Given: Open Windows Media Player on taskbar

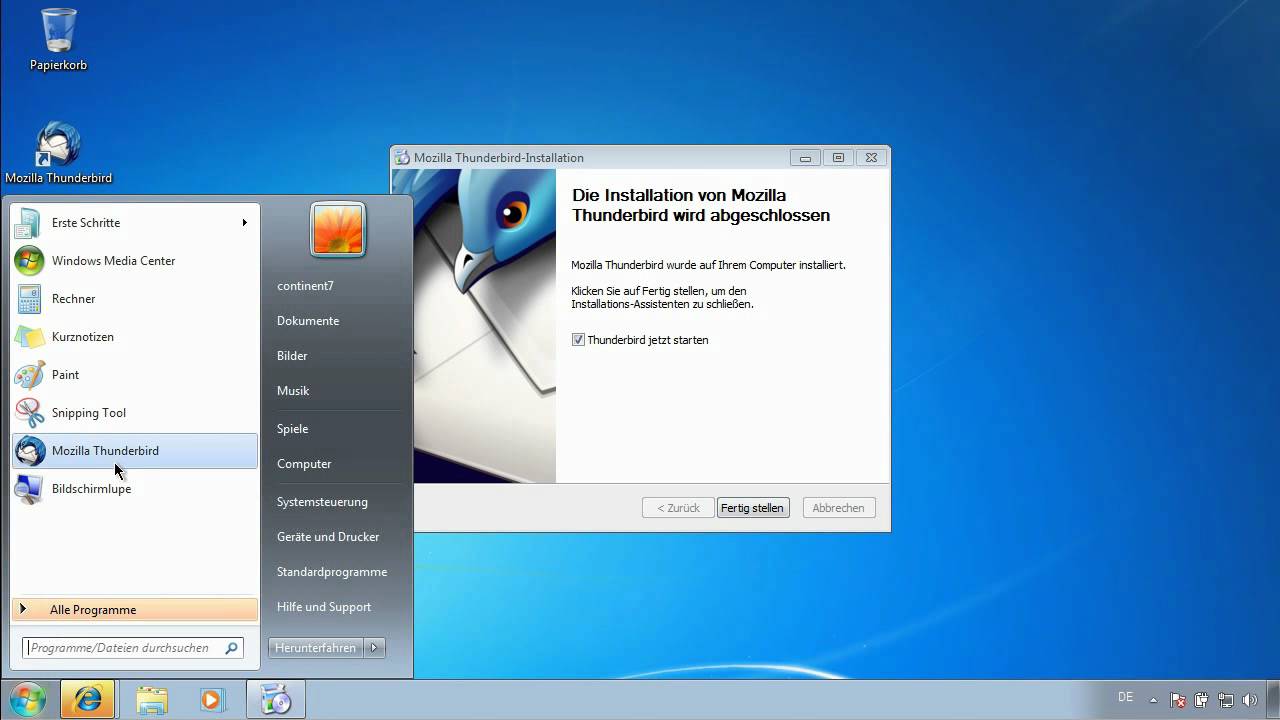Looking at the screenshot, I should [213, 700].
